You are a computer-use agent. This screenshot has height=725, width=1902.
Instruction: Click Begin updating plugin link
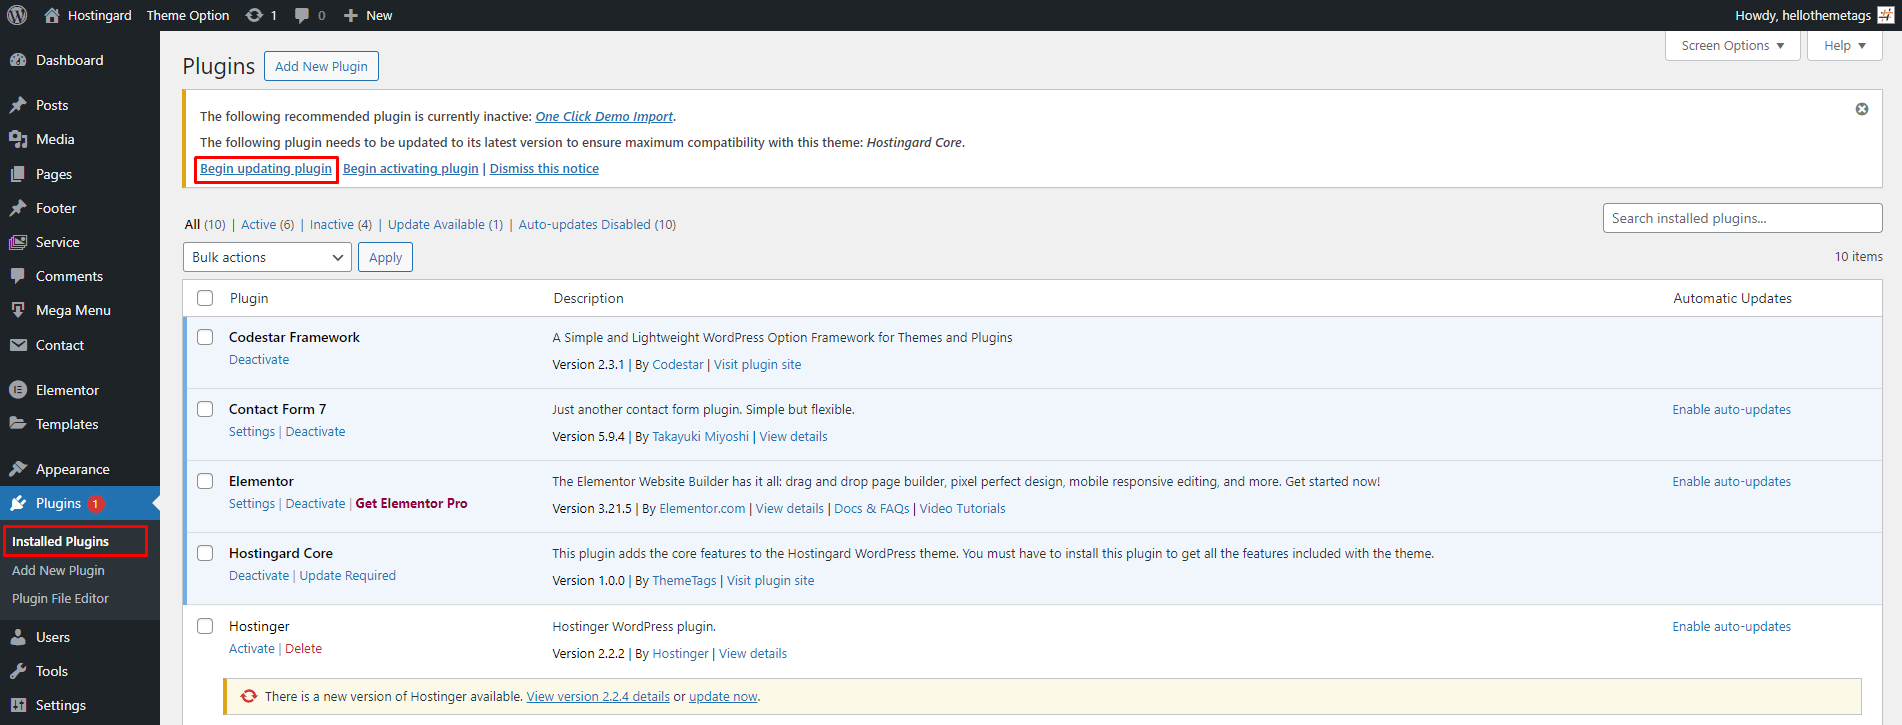pyautogui.click(x=266, y=168)
